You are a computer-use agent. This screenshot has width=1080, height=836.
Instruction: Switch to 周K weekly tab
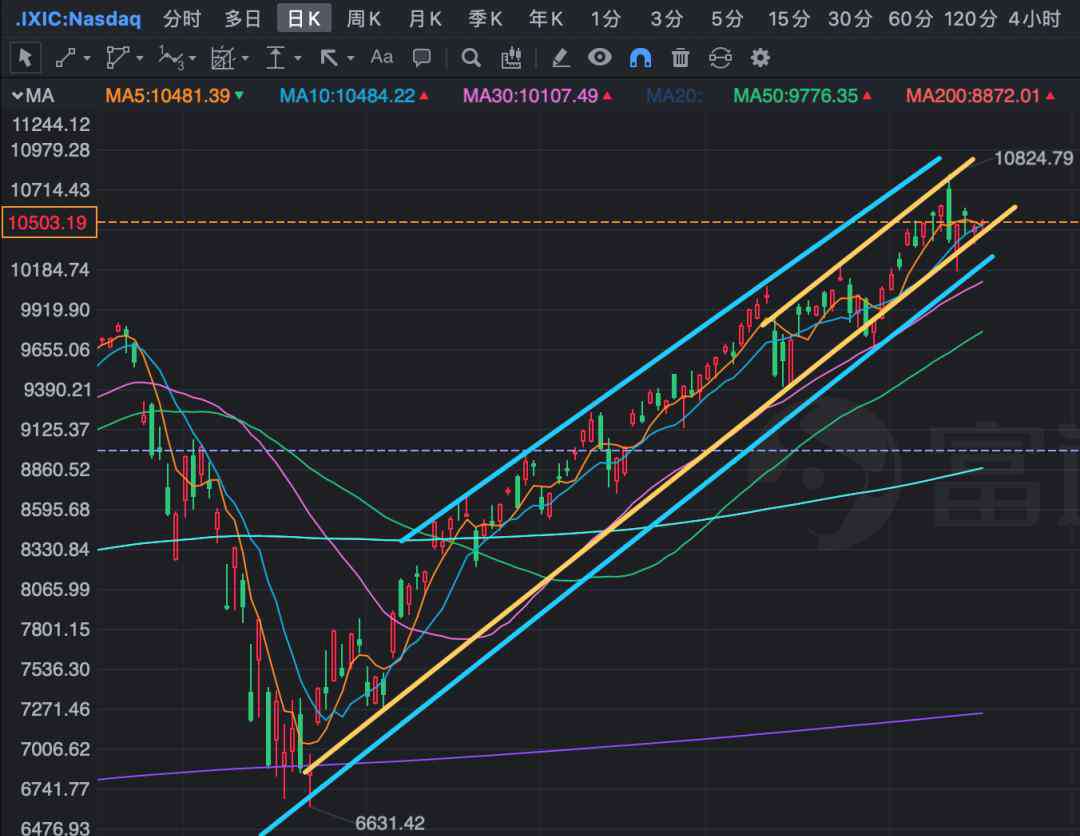[x=364, y=19]
